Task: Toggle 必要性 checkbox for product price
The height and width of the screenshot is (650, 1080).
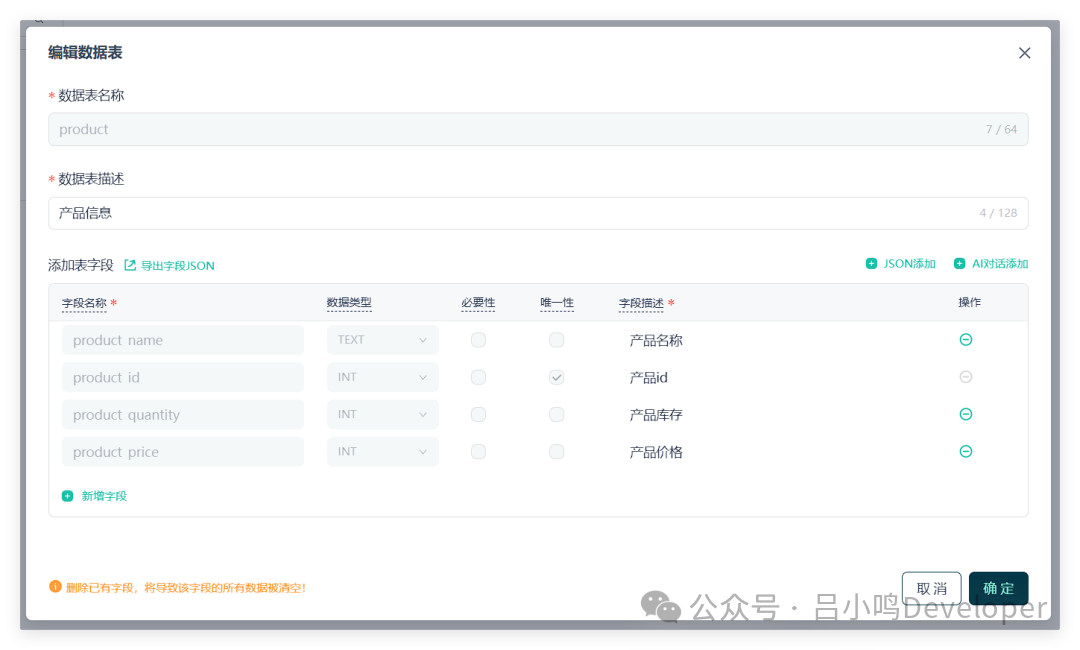Action: point(478,451)
